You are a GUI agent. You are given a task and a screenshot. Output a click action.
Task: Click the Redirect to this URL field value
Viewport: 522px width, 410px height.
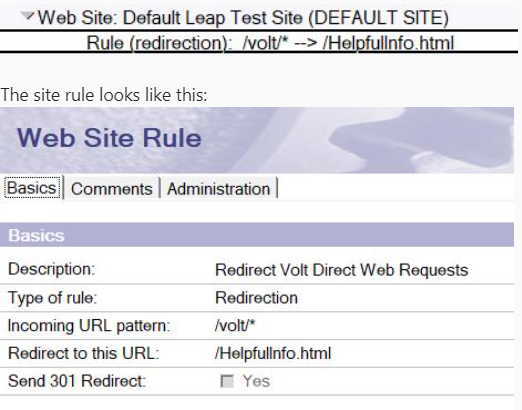pyautogui.click(x=273, y=353)
